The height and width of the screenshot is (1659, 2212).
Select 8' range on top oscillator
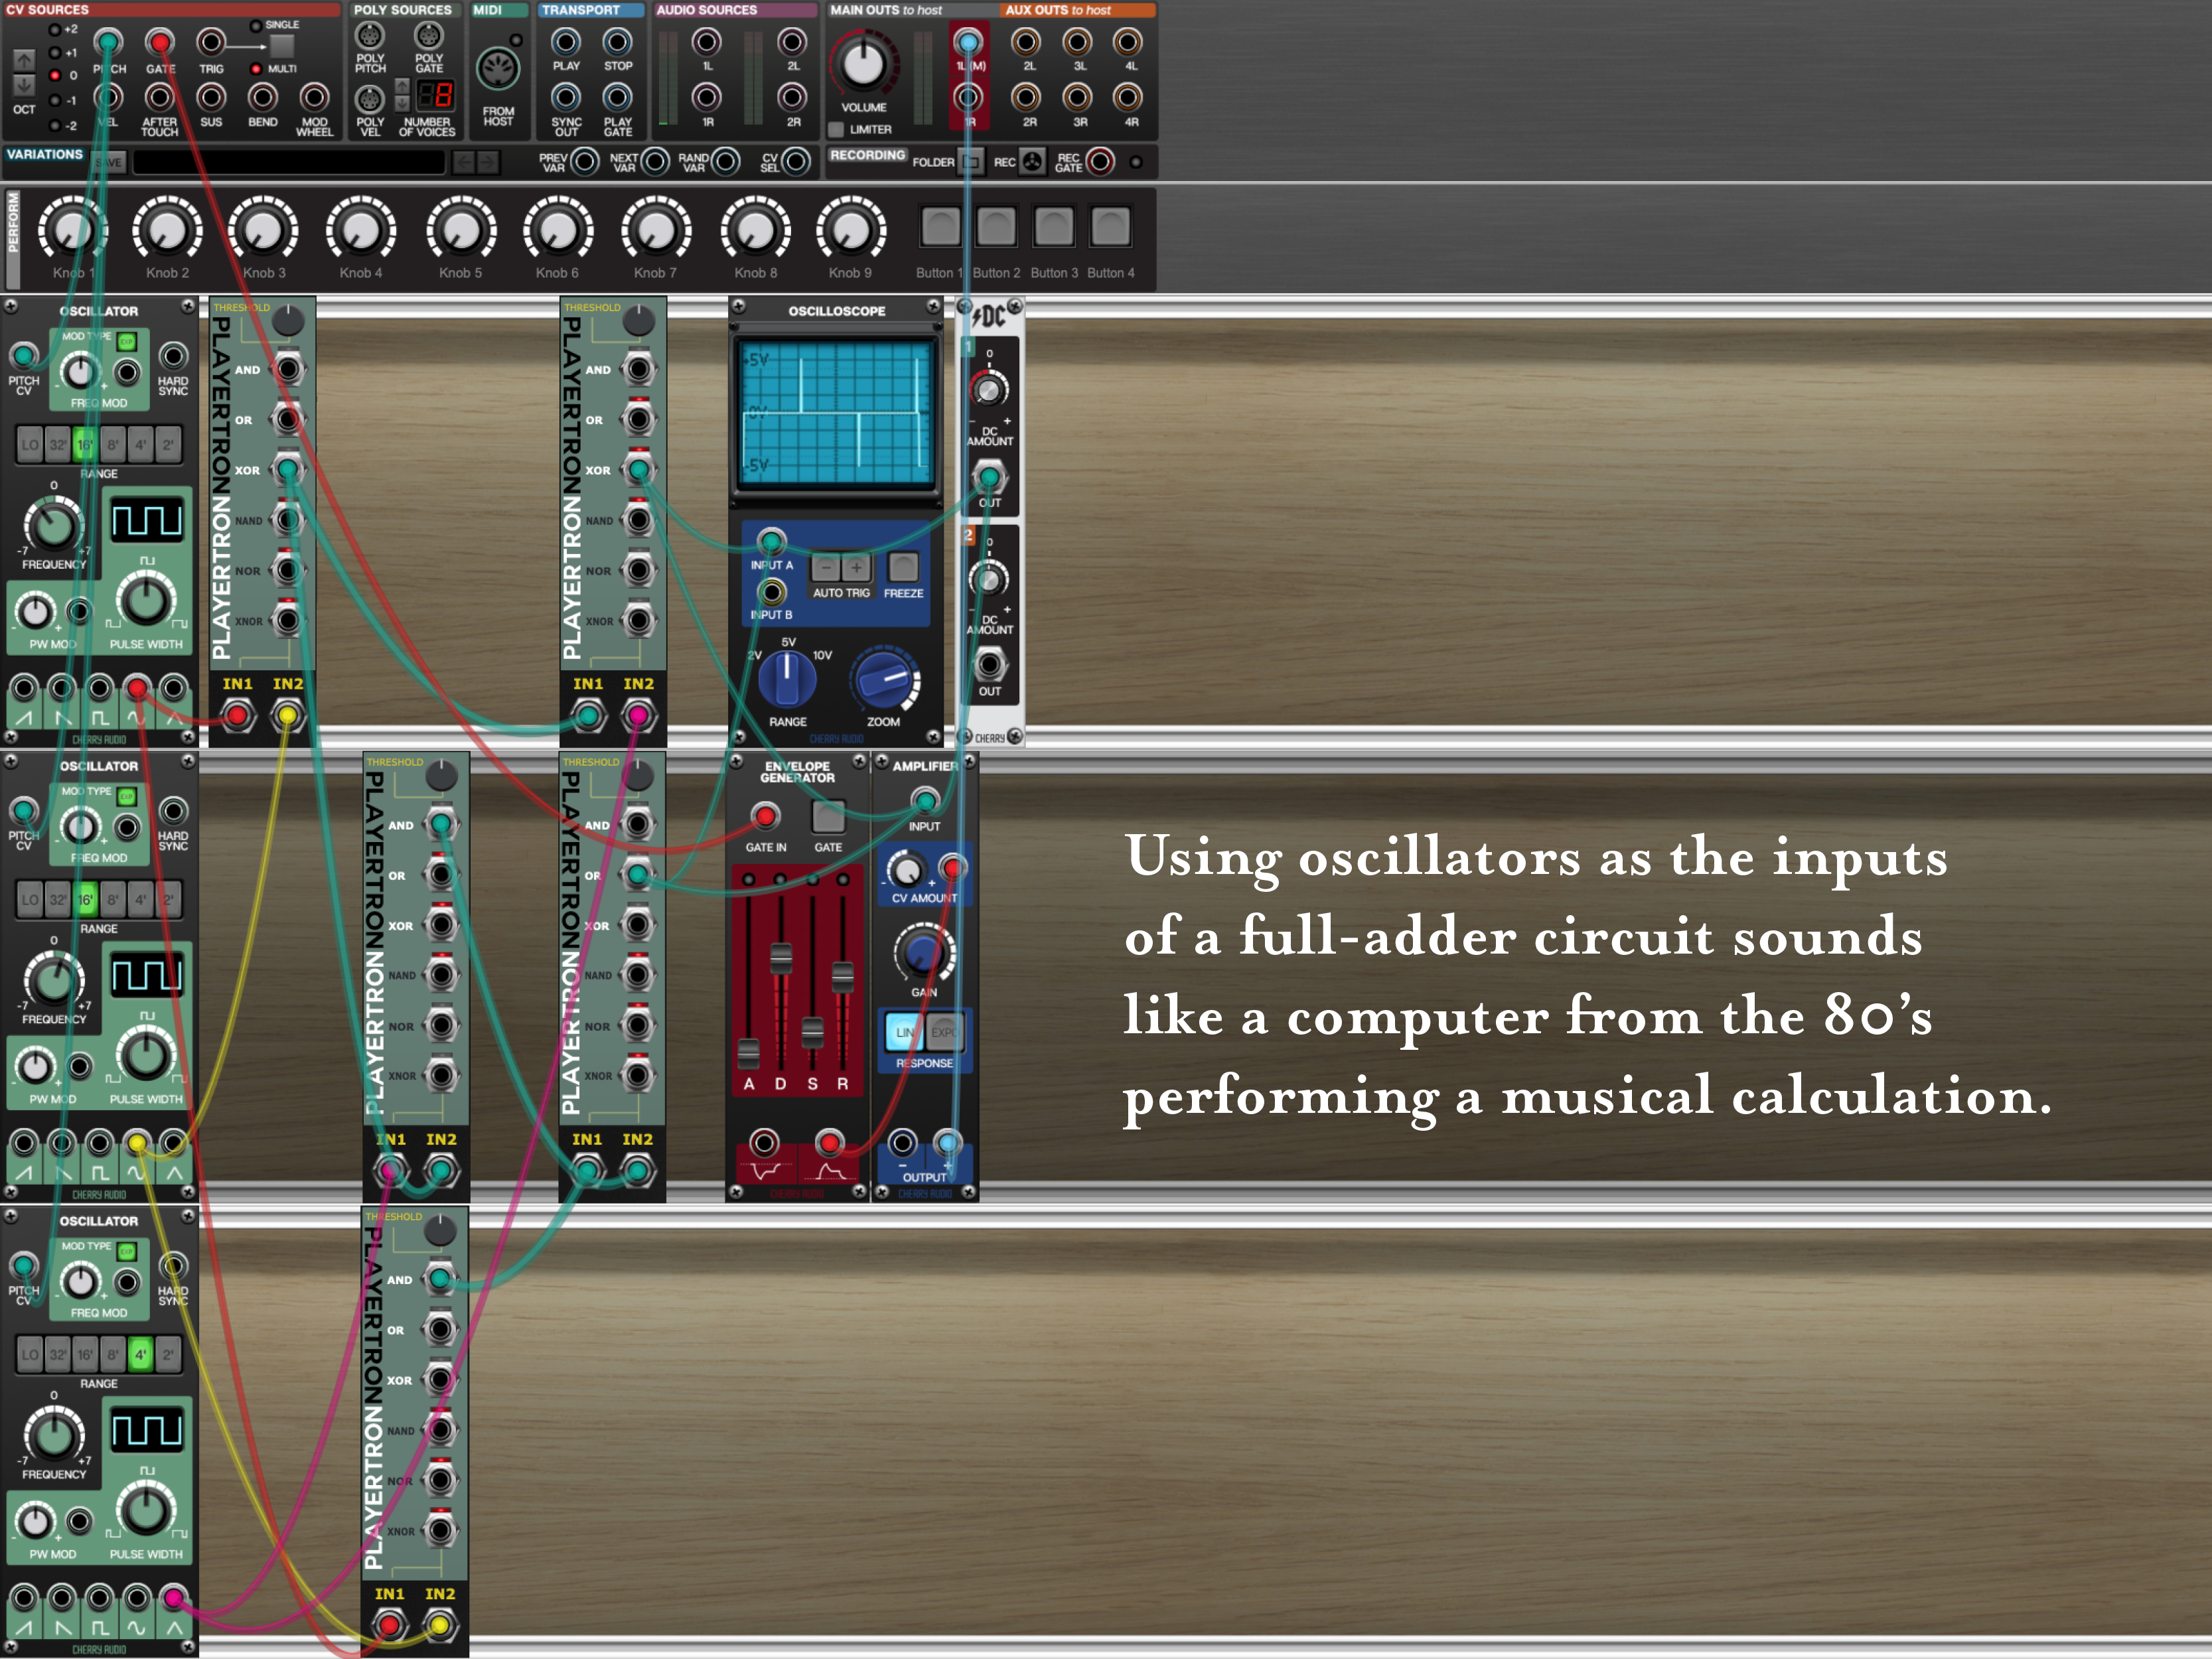(113, 444)
